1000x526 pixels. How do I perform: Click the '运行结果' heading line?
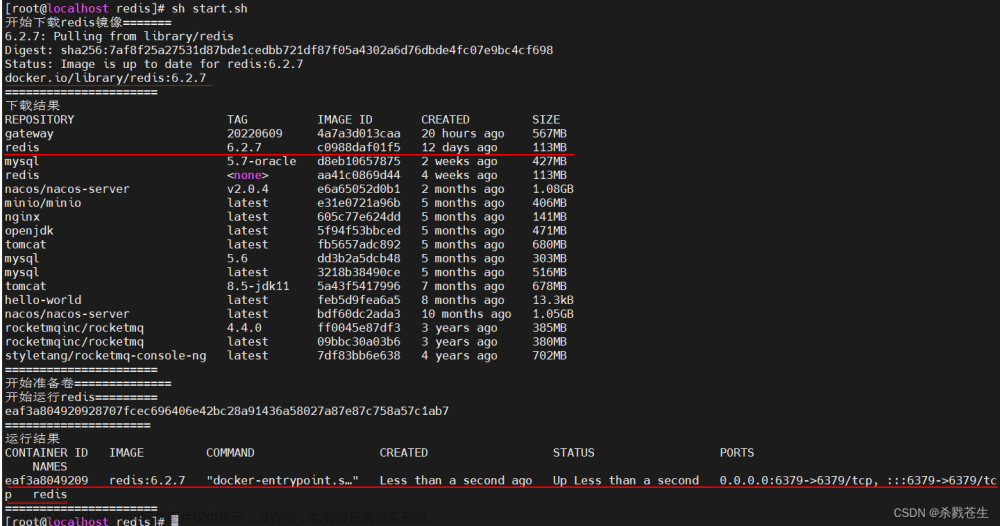(x=32, y=439)
